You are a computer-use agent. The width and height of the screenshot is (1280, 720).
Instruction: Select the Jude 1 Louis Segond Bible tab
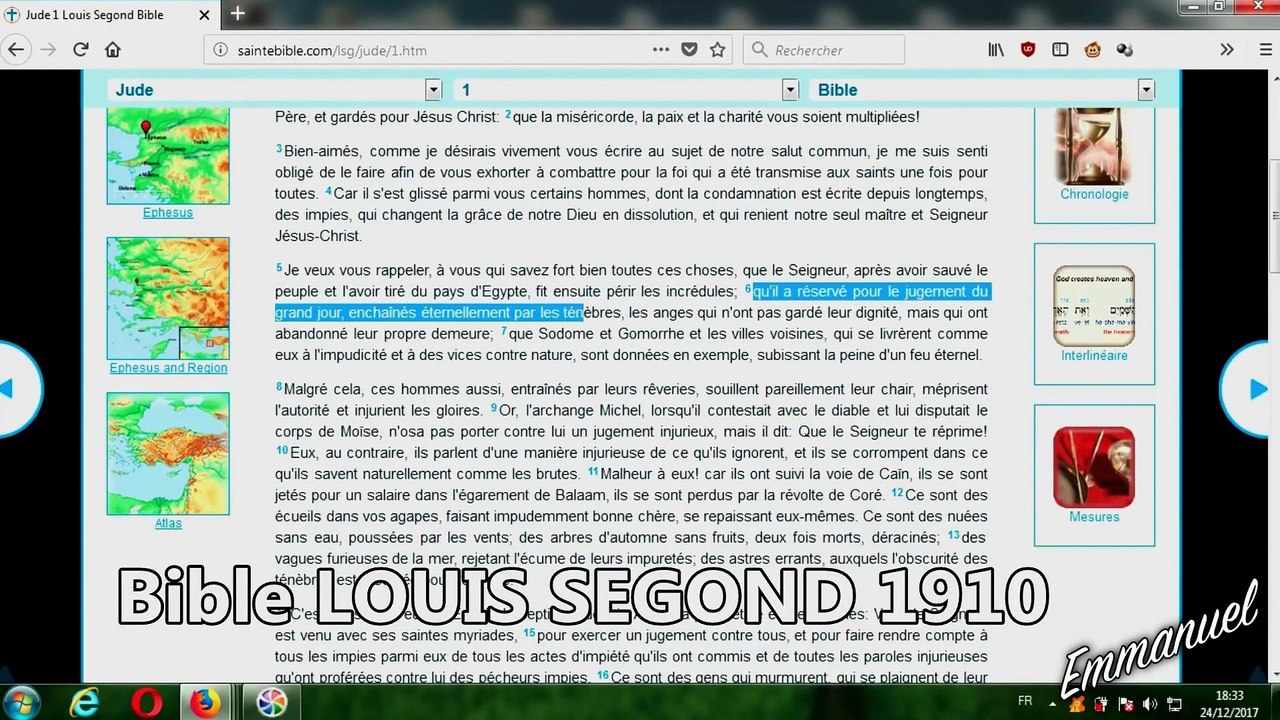pos(110,14)
